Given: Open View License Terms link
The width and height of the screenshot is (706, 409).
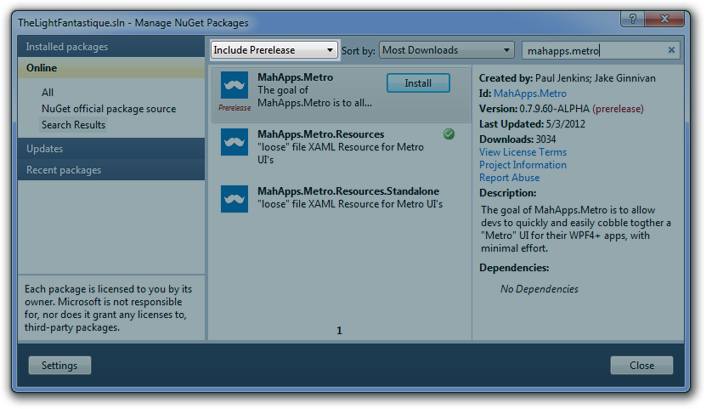Looking at the screenshot, I should tap(523, 152).
